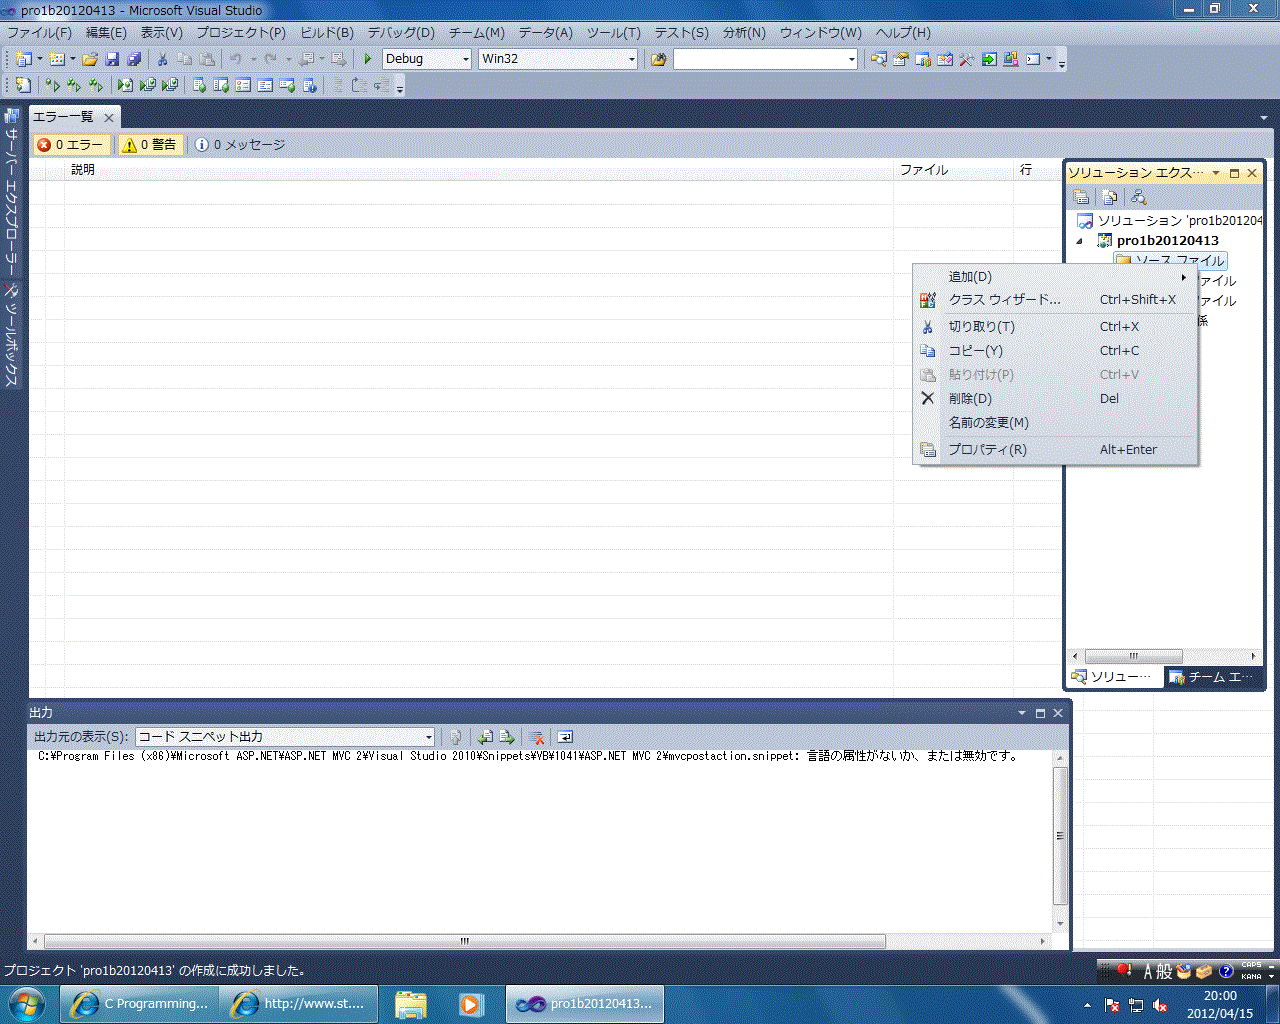Image resolution: width=1280 pixels, height=1024 pixels.
Task: Click the Find Message in Code icon
Action: [x=455, y=737]
